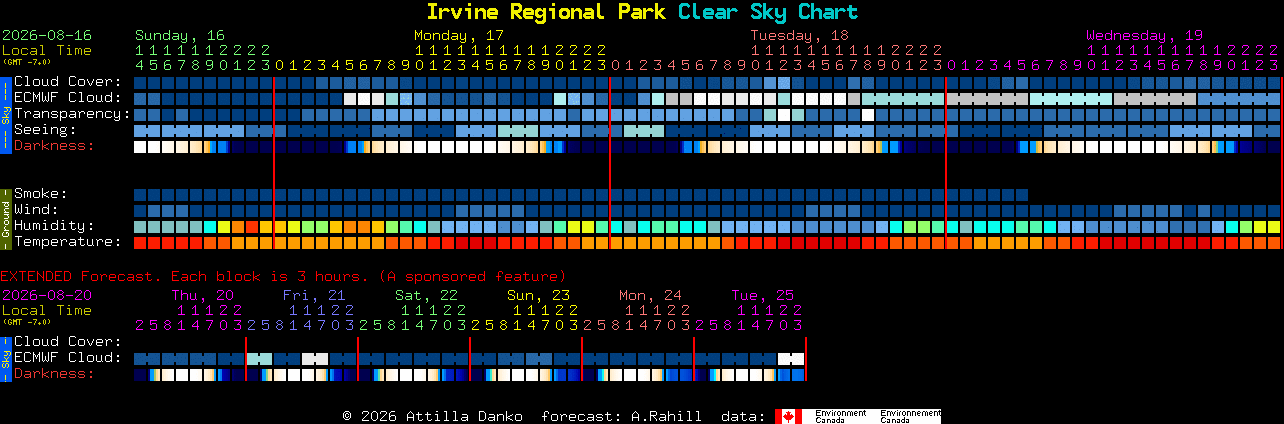
Task: Click the Local Time label under 2026-08-20
Action: coord(47,310)
